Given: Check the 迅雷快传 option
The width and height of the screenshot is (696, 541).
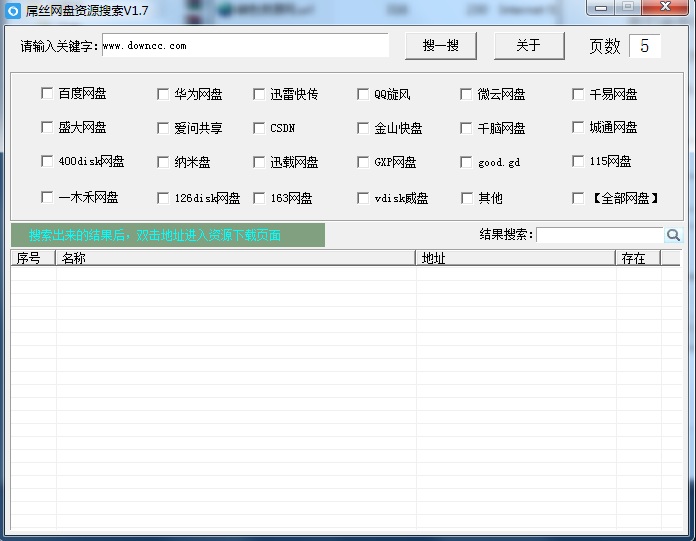Looking at the screenshot, I should [x=259, y=94].
